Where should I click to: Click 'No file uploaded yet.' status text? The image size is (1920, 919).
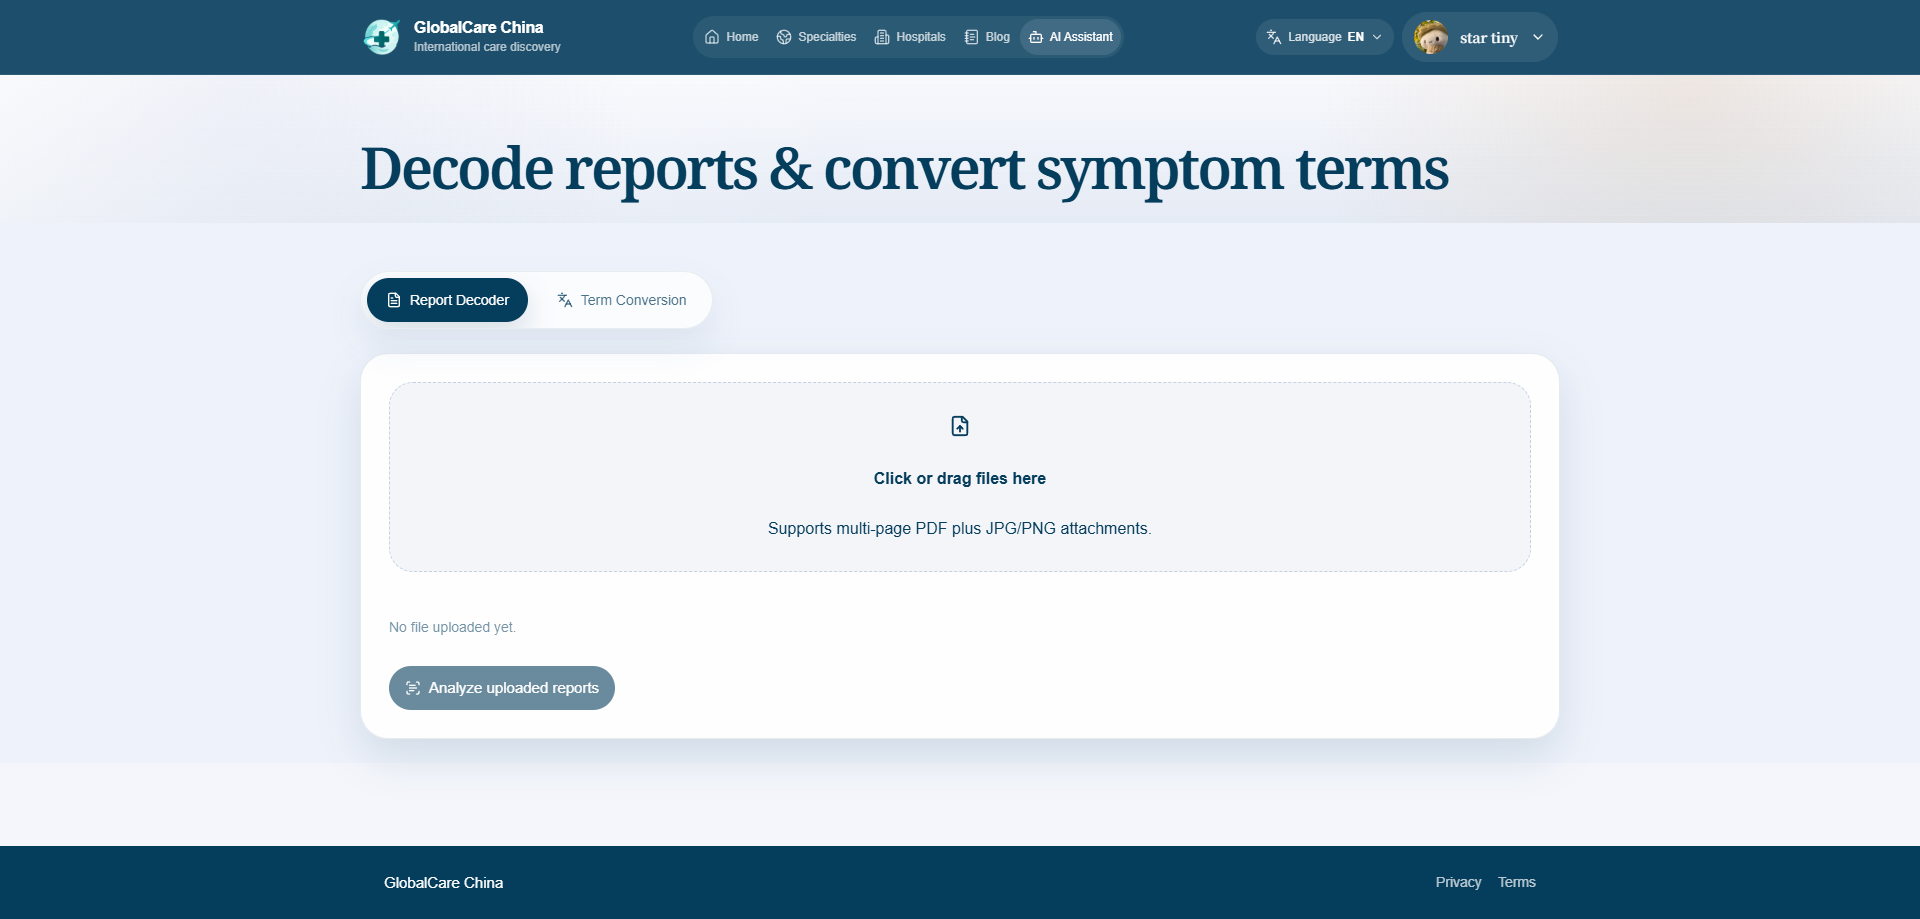(x=452, y=627)
